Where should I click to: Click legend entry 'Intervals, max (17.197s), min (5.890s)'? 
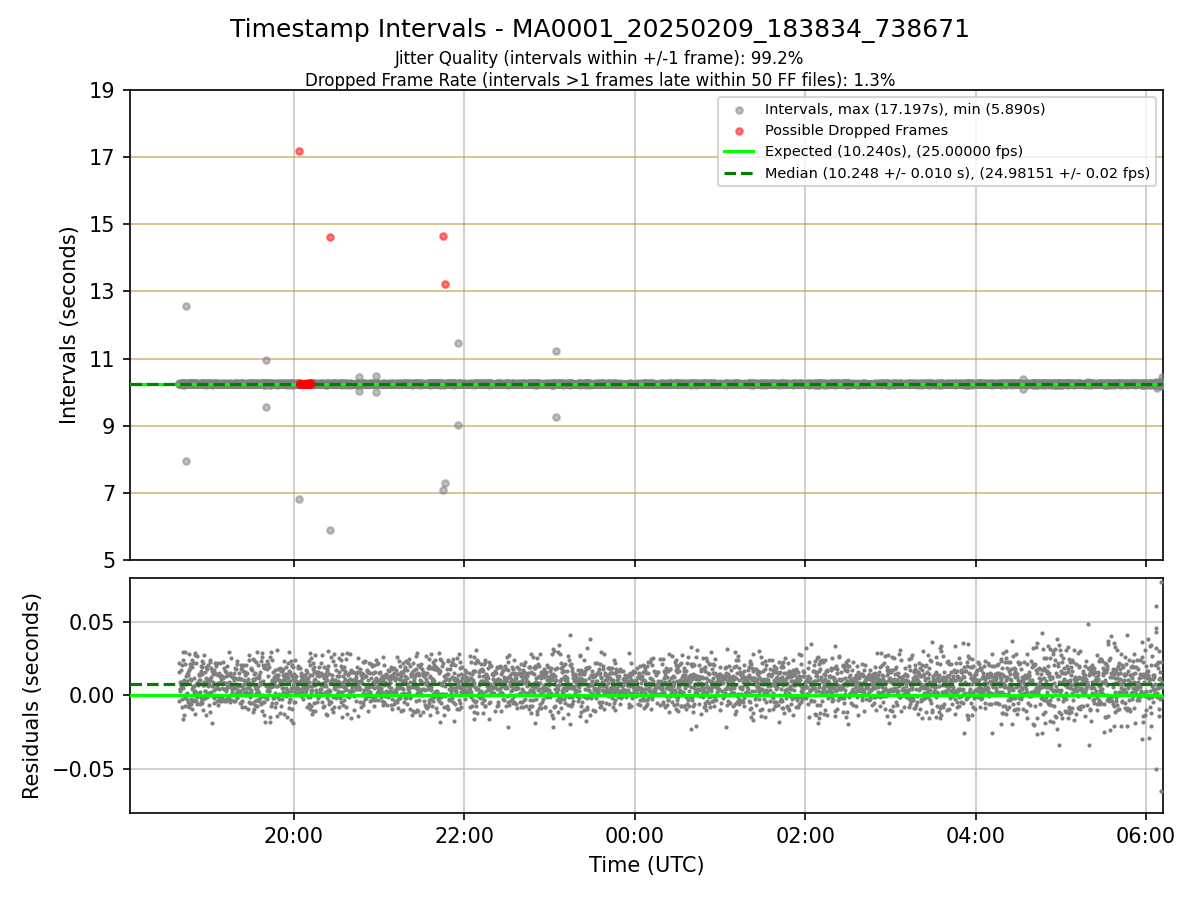905,109
